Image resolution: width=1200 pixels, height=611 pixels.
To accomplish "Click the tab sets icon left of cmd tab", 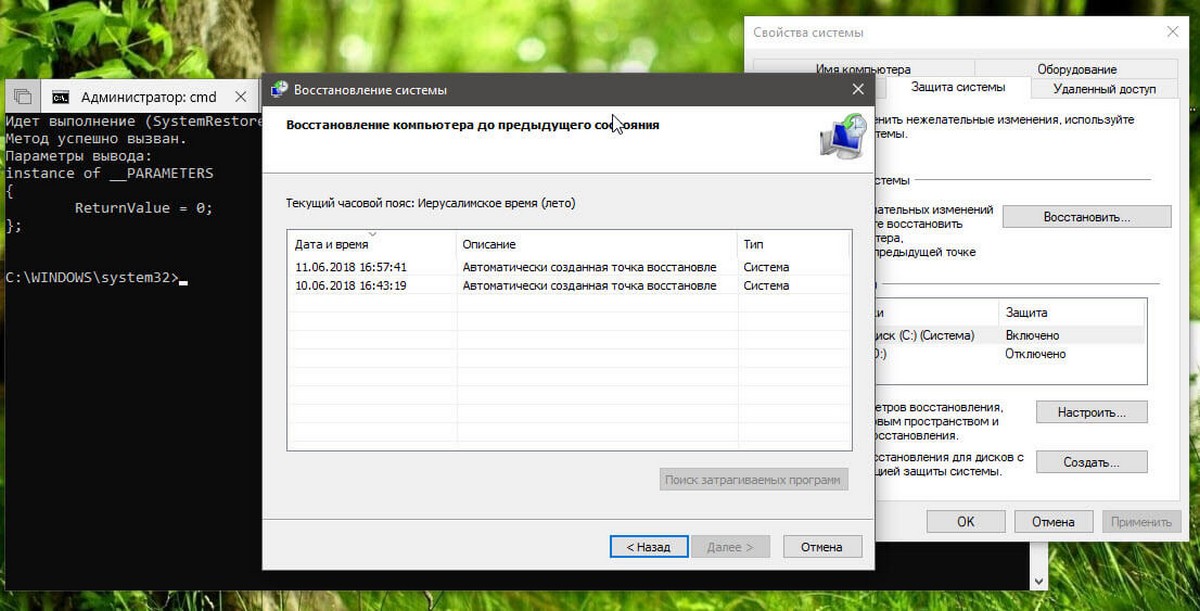I will (x=23, y=97).
